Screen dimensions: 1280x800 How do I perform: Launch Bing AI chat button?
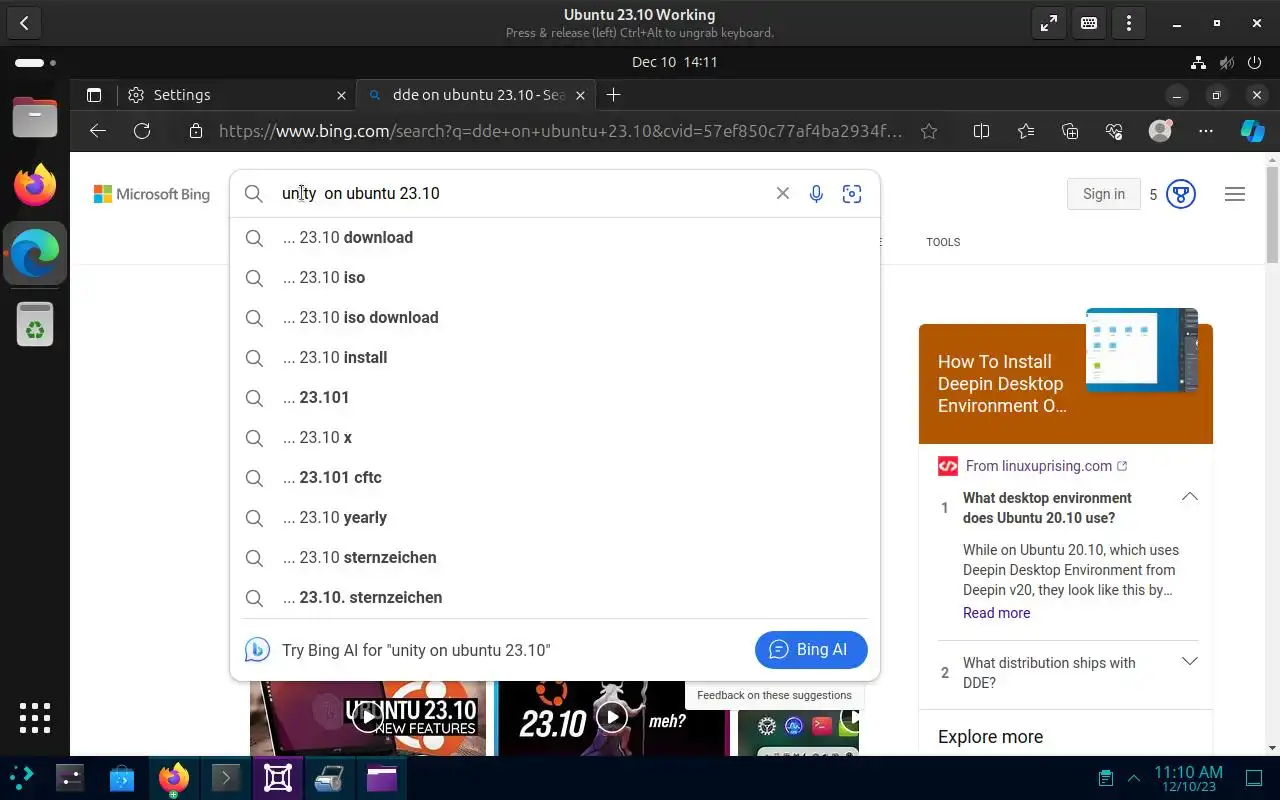pos(811,650)
